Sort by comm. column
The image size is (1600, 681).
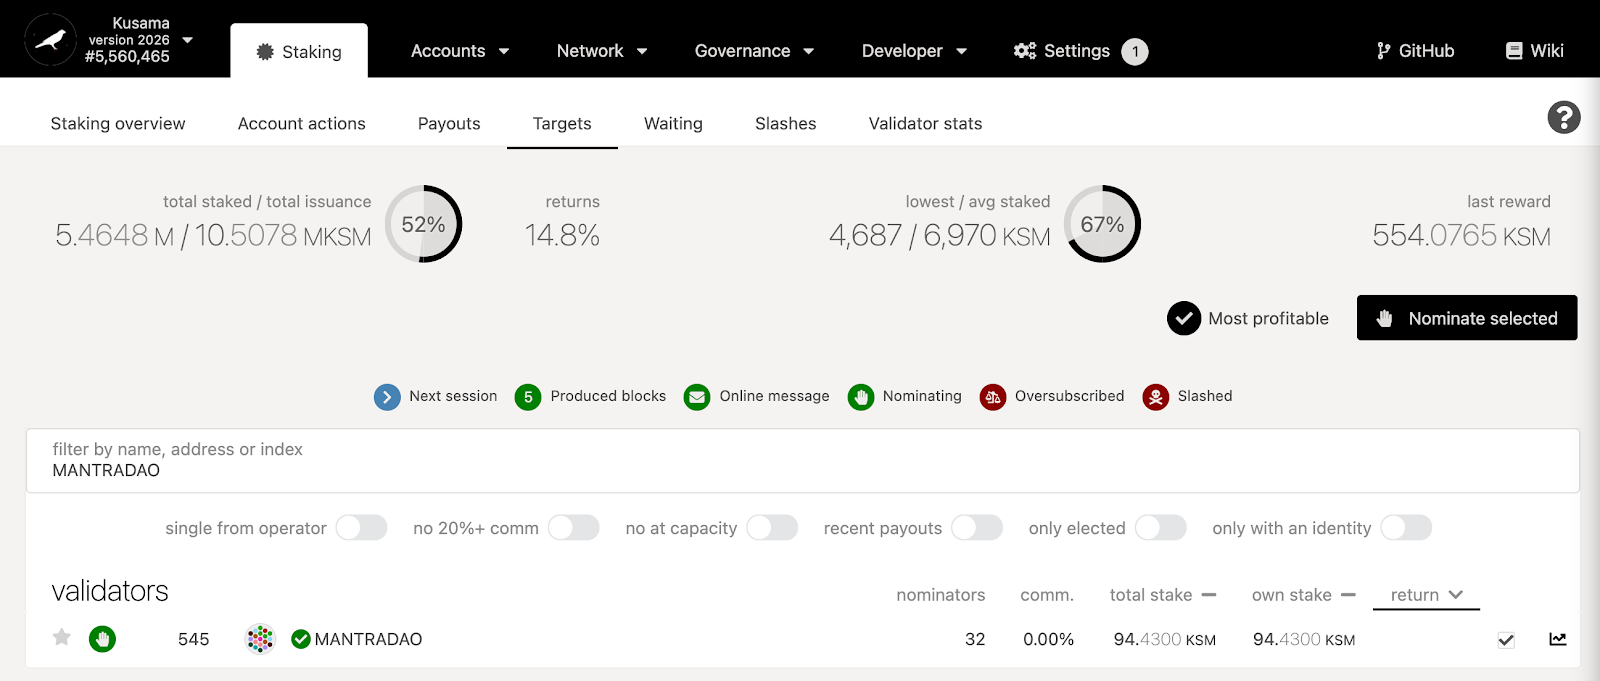click(x=1047, y=595)
